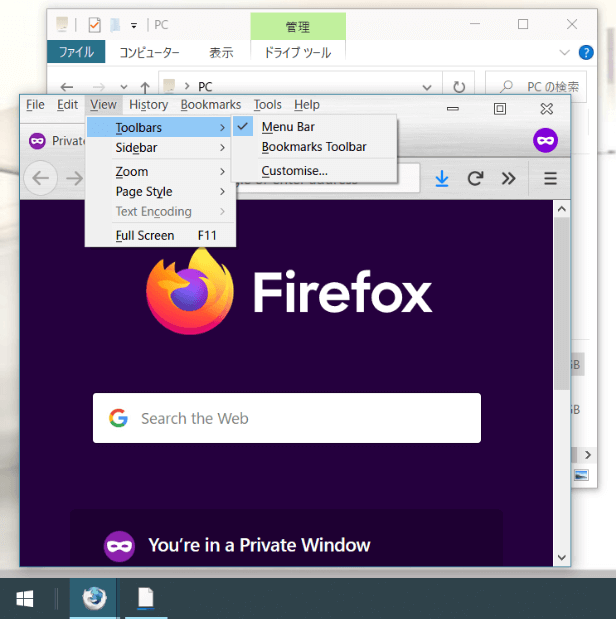The height and width of the screenshot is (619, 616).
Task: Open Explorer recent locations dropdown arrow
Action: (124, 87)
